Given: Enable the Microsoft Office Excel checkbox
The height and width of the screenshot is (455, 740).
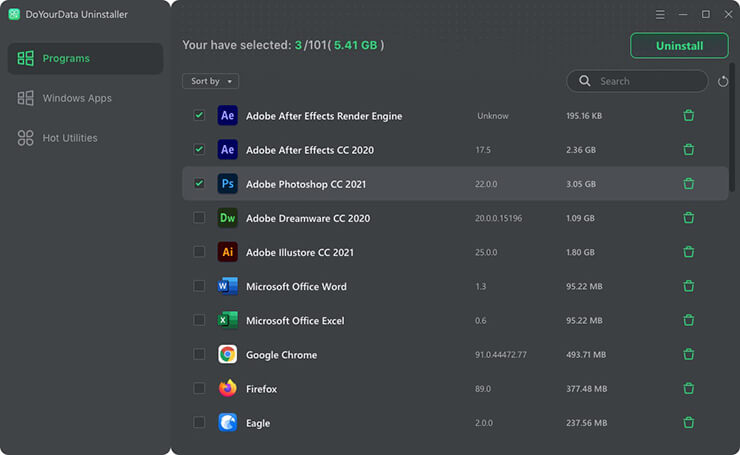Looking at the screenshot, I should (199, 321).
